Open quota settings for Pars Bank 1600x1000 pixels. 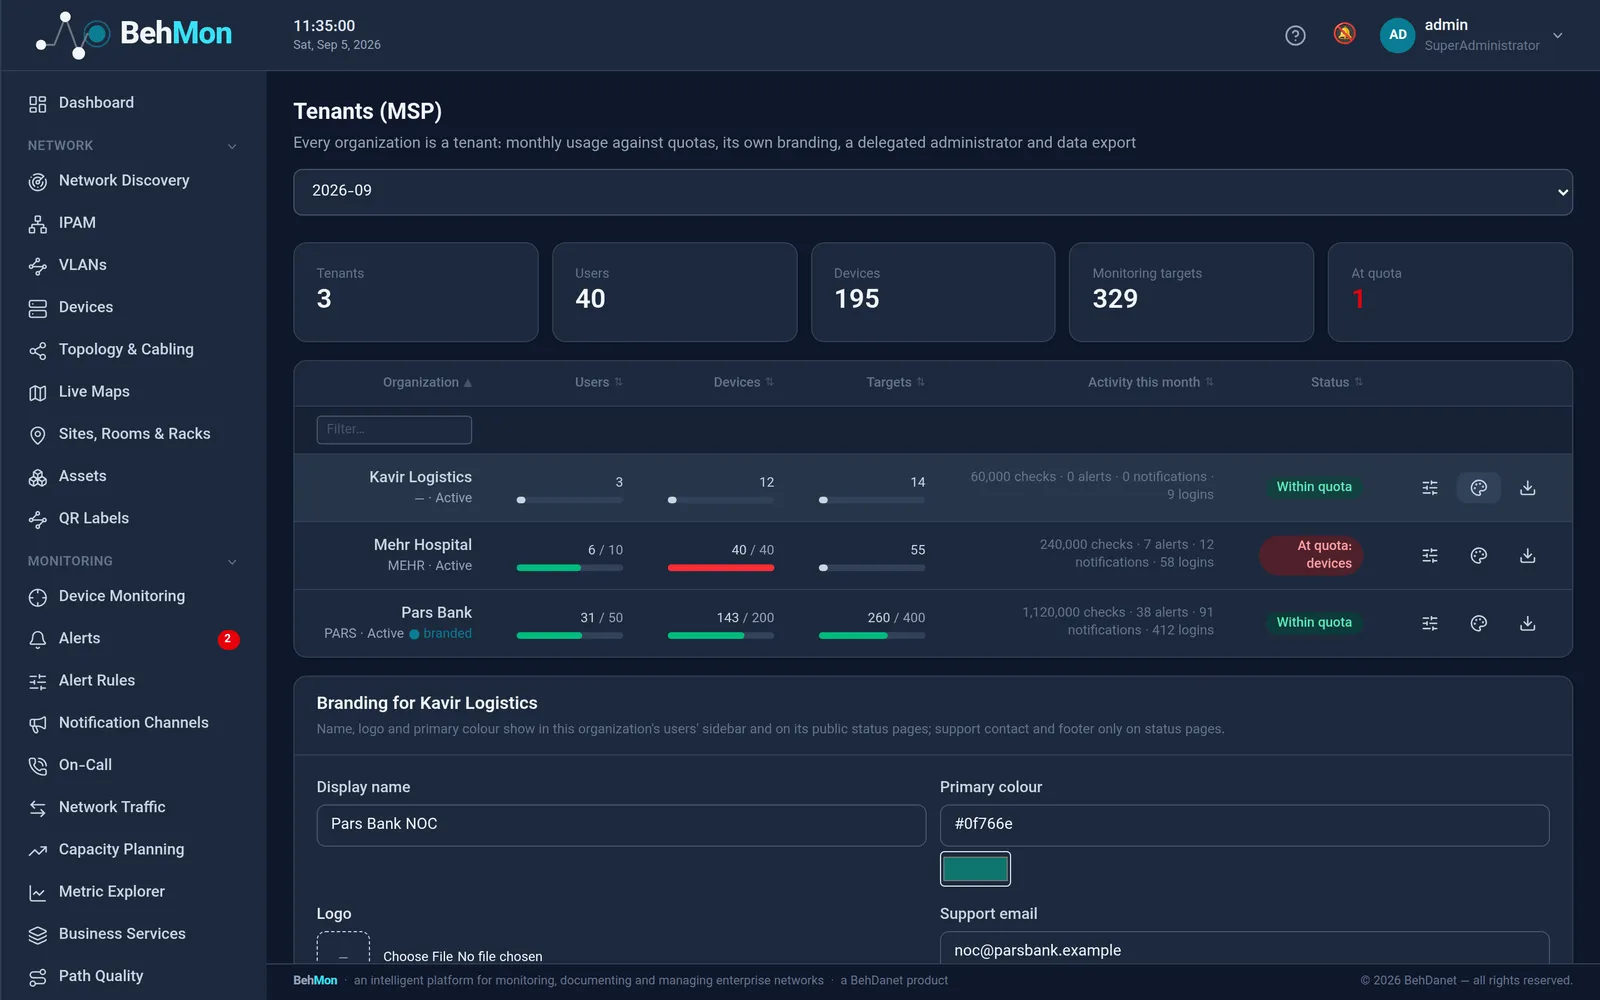pyautogui.click(x=1430, y=623)
